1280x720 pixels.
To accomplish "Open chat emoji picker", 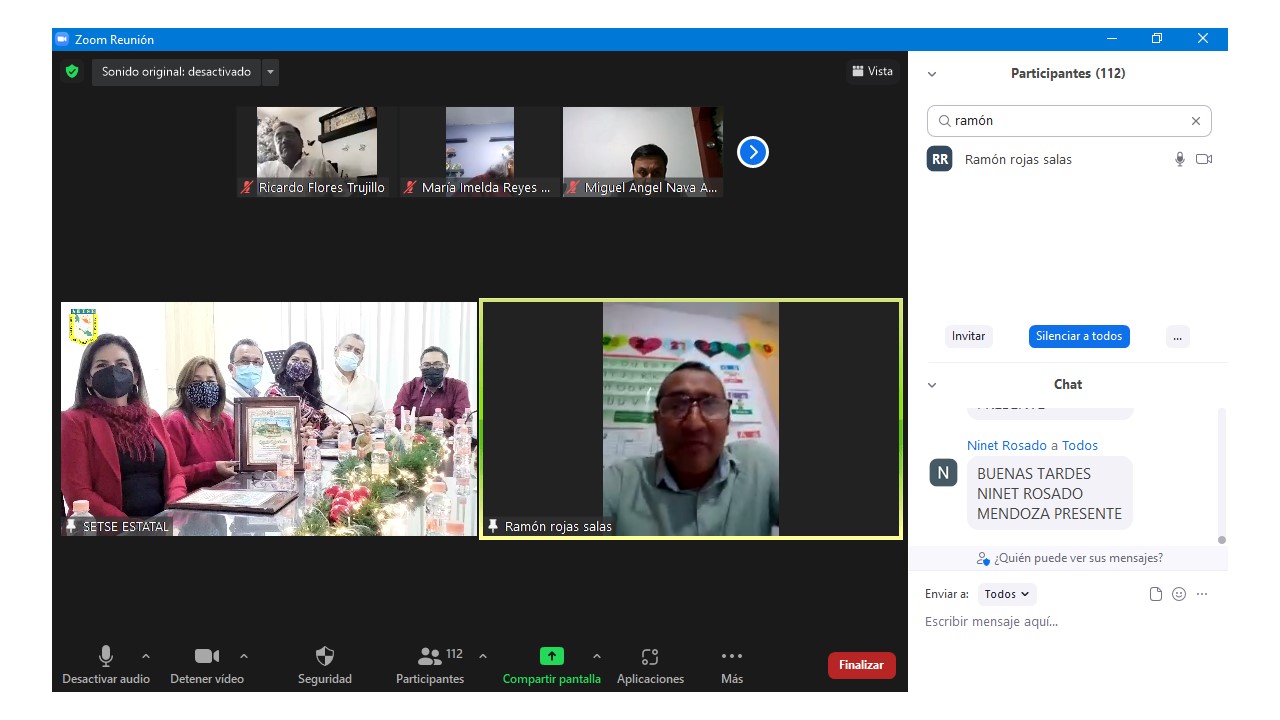I will point(1179,594).
